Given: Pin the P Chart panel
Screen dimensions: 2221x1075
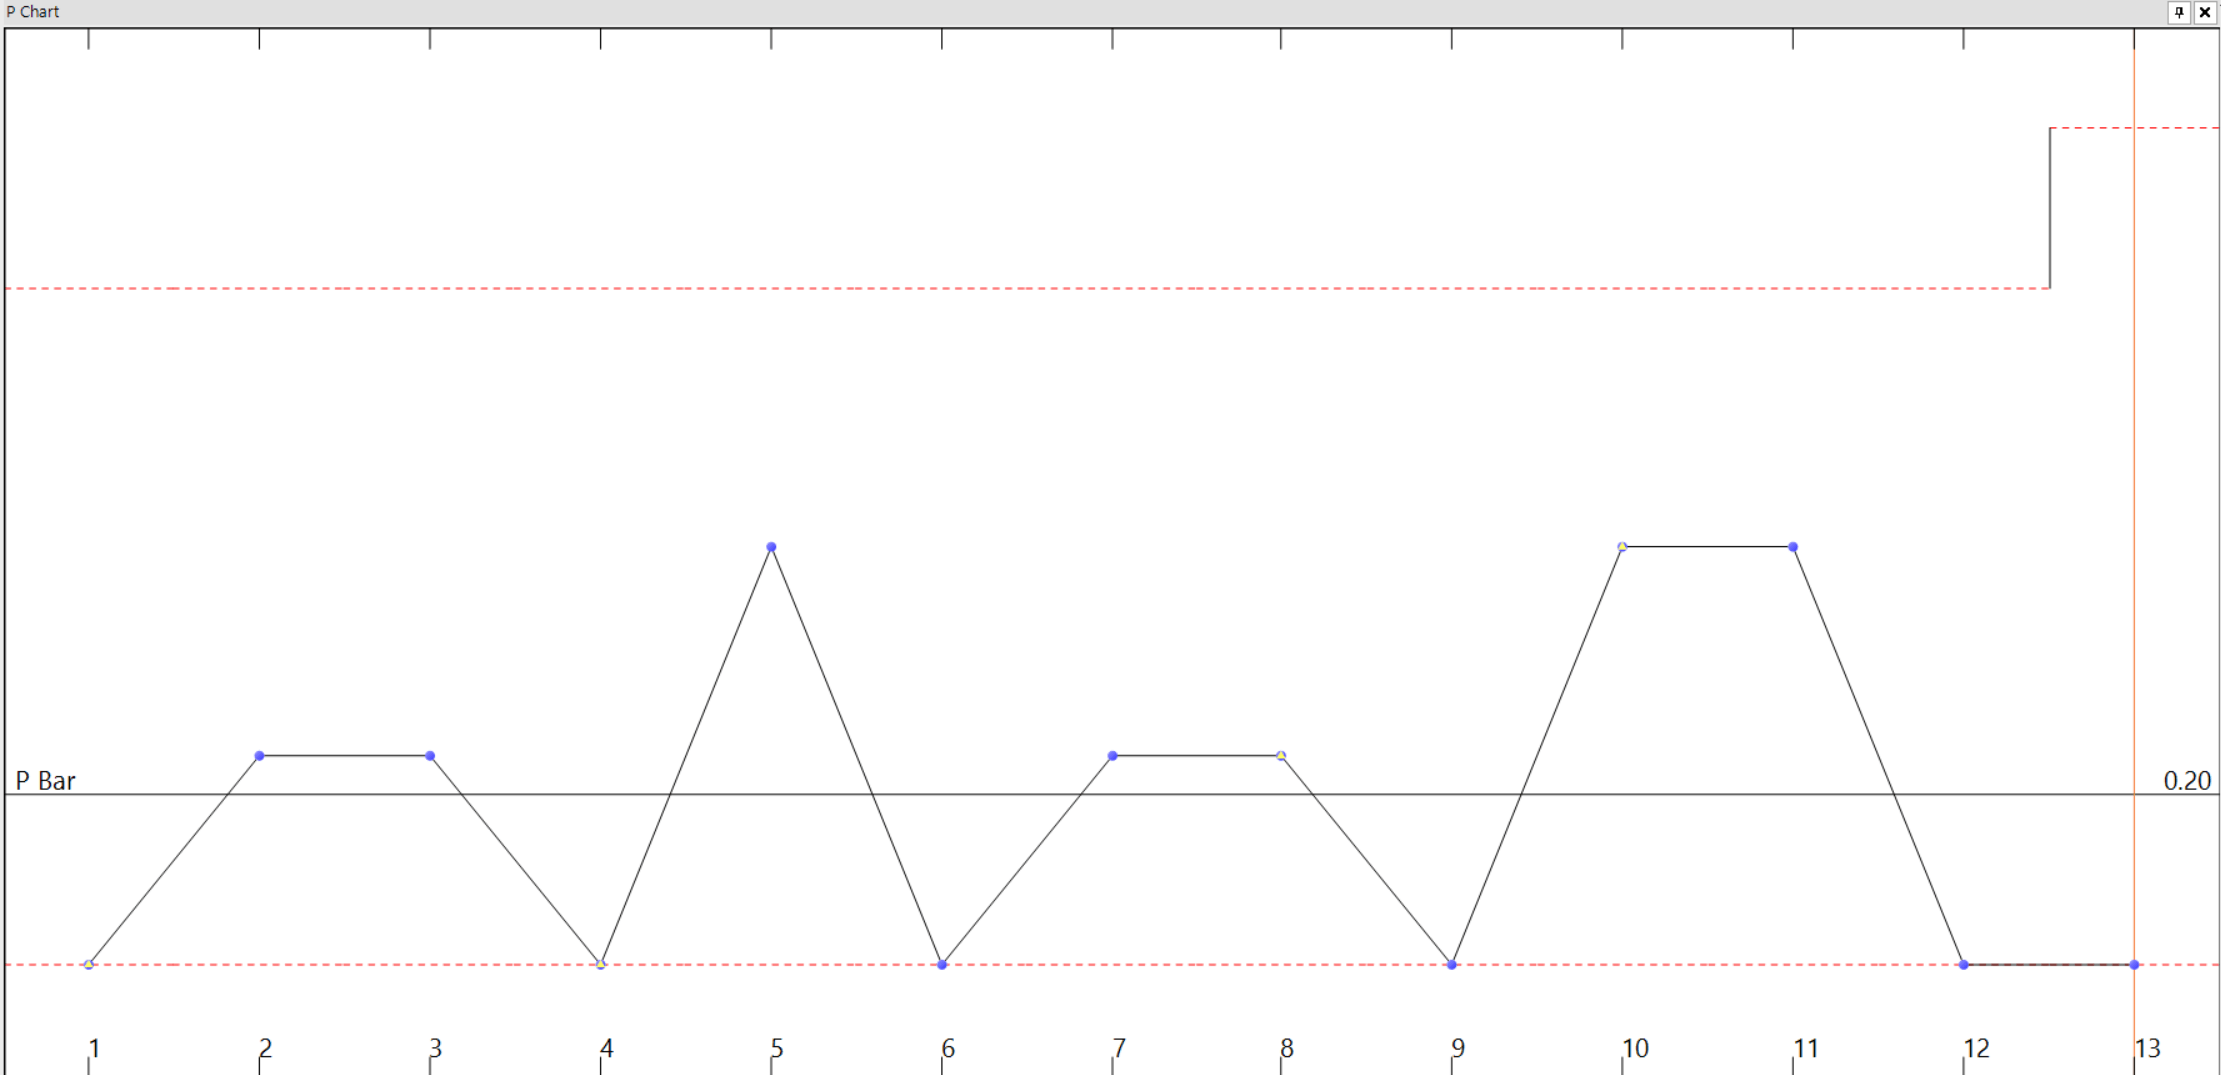Looking at the screenshot, I should [2180, 12].
